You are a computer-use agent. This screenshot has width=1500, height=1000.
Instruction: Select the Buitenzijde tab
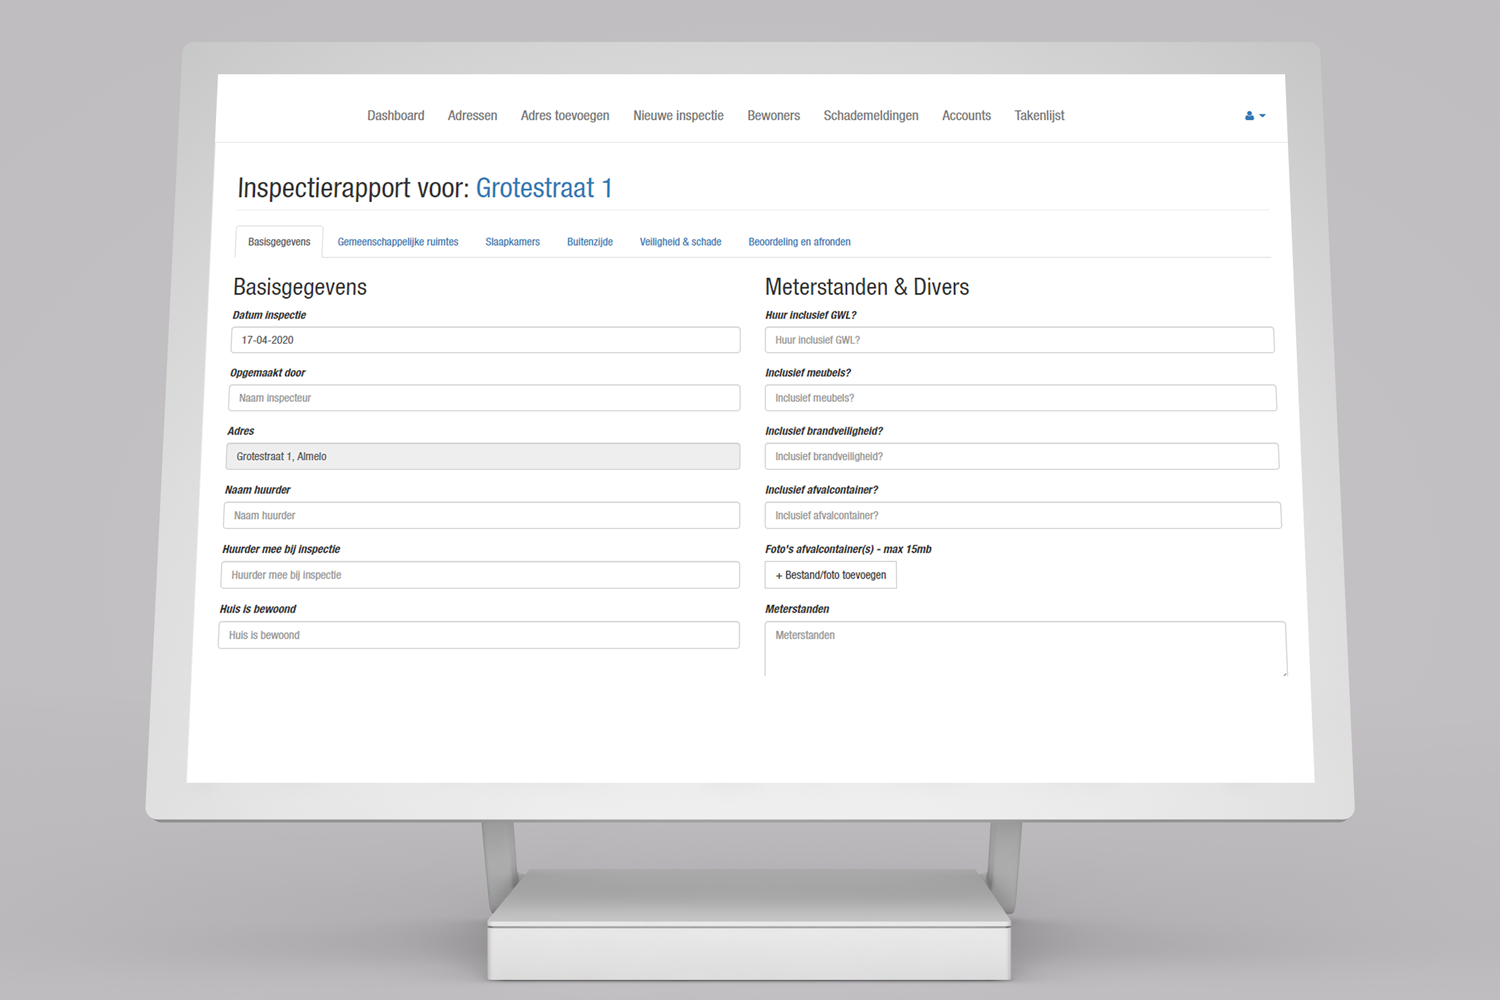(589, 242)
